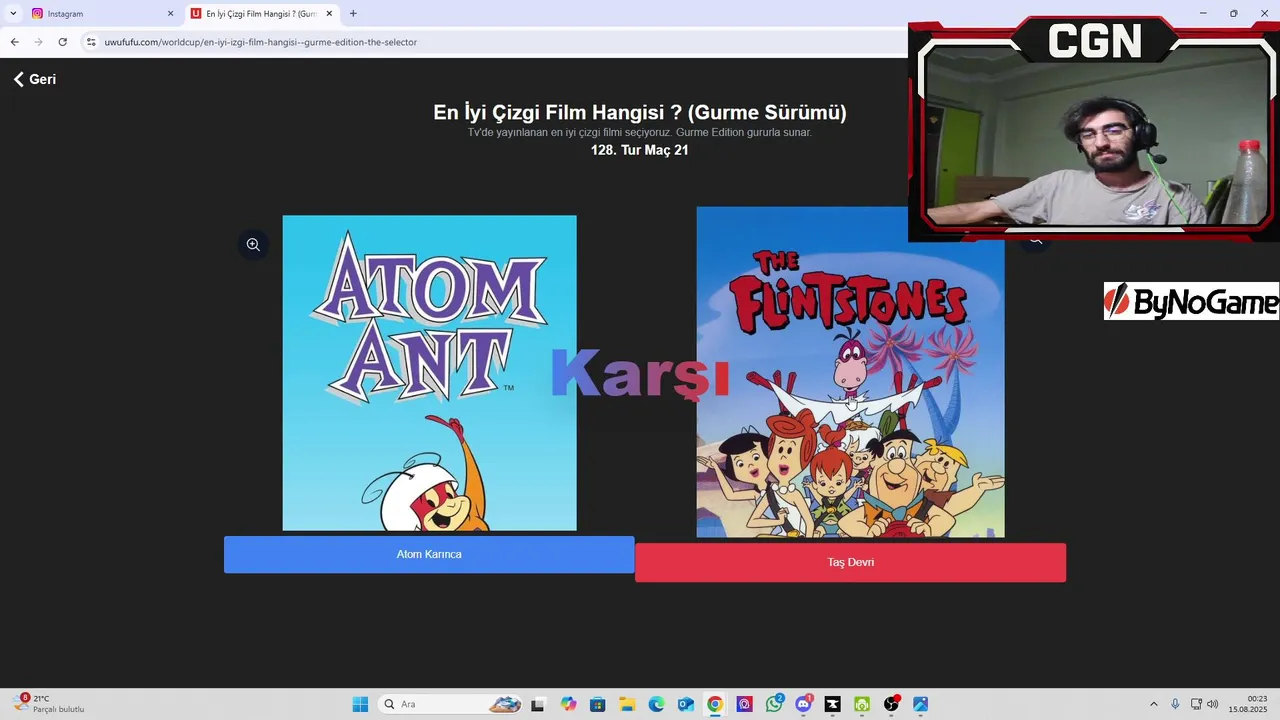The image size is (1280, 720).
Task: Open OBS Studio from taskbar
Action: 891,704
